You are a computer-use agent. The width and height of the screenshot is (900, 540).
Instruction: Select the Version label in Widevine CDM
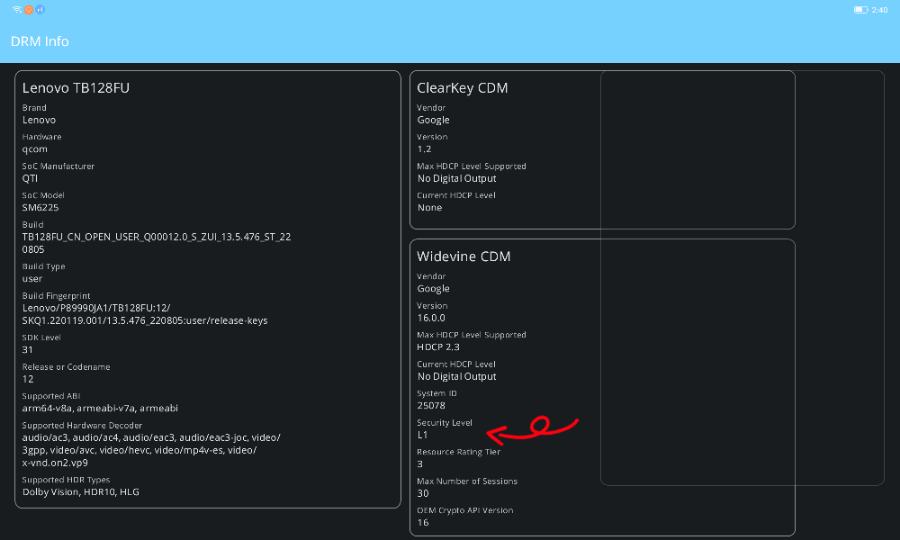click(432, 306)
